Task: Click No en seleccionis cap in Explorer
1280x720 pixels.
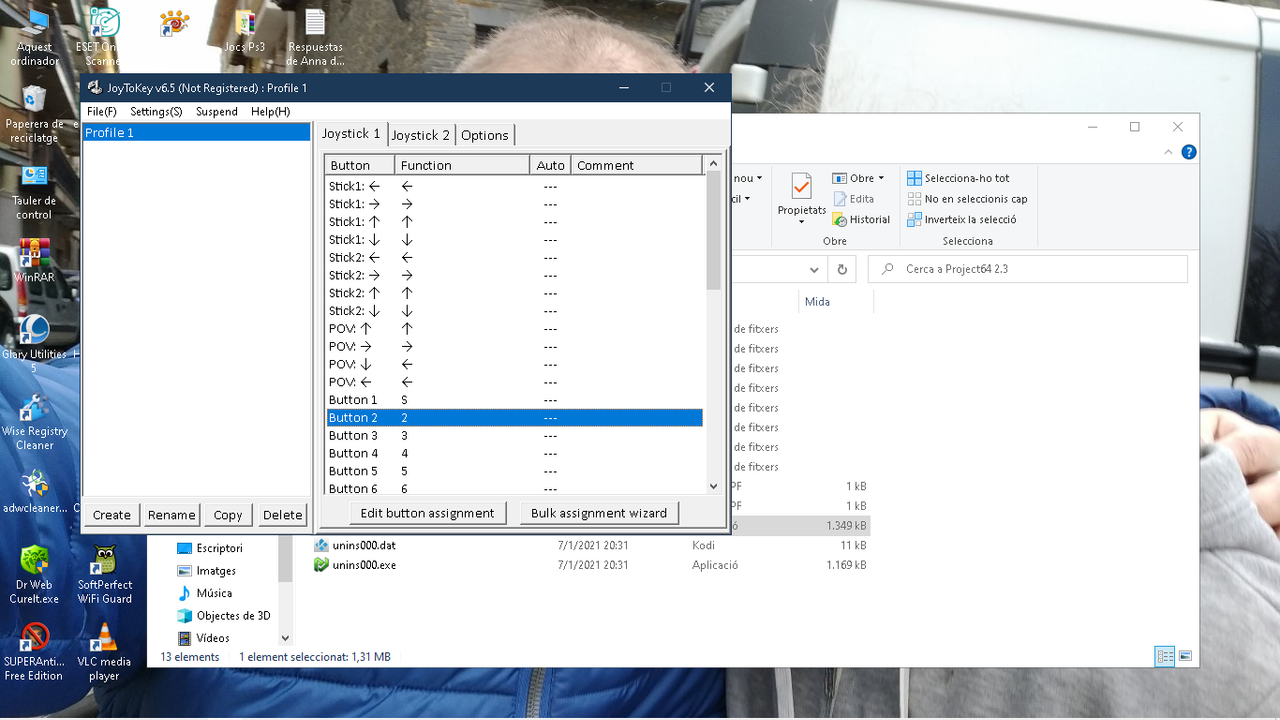Action: pyautogui.click(x=967, y=199)
